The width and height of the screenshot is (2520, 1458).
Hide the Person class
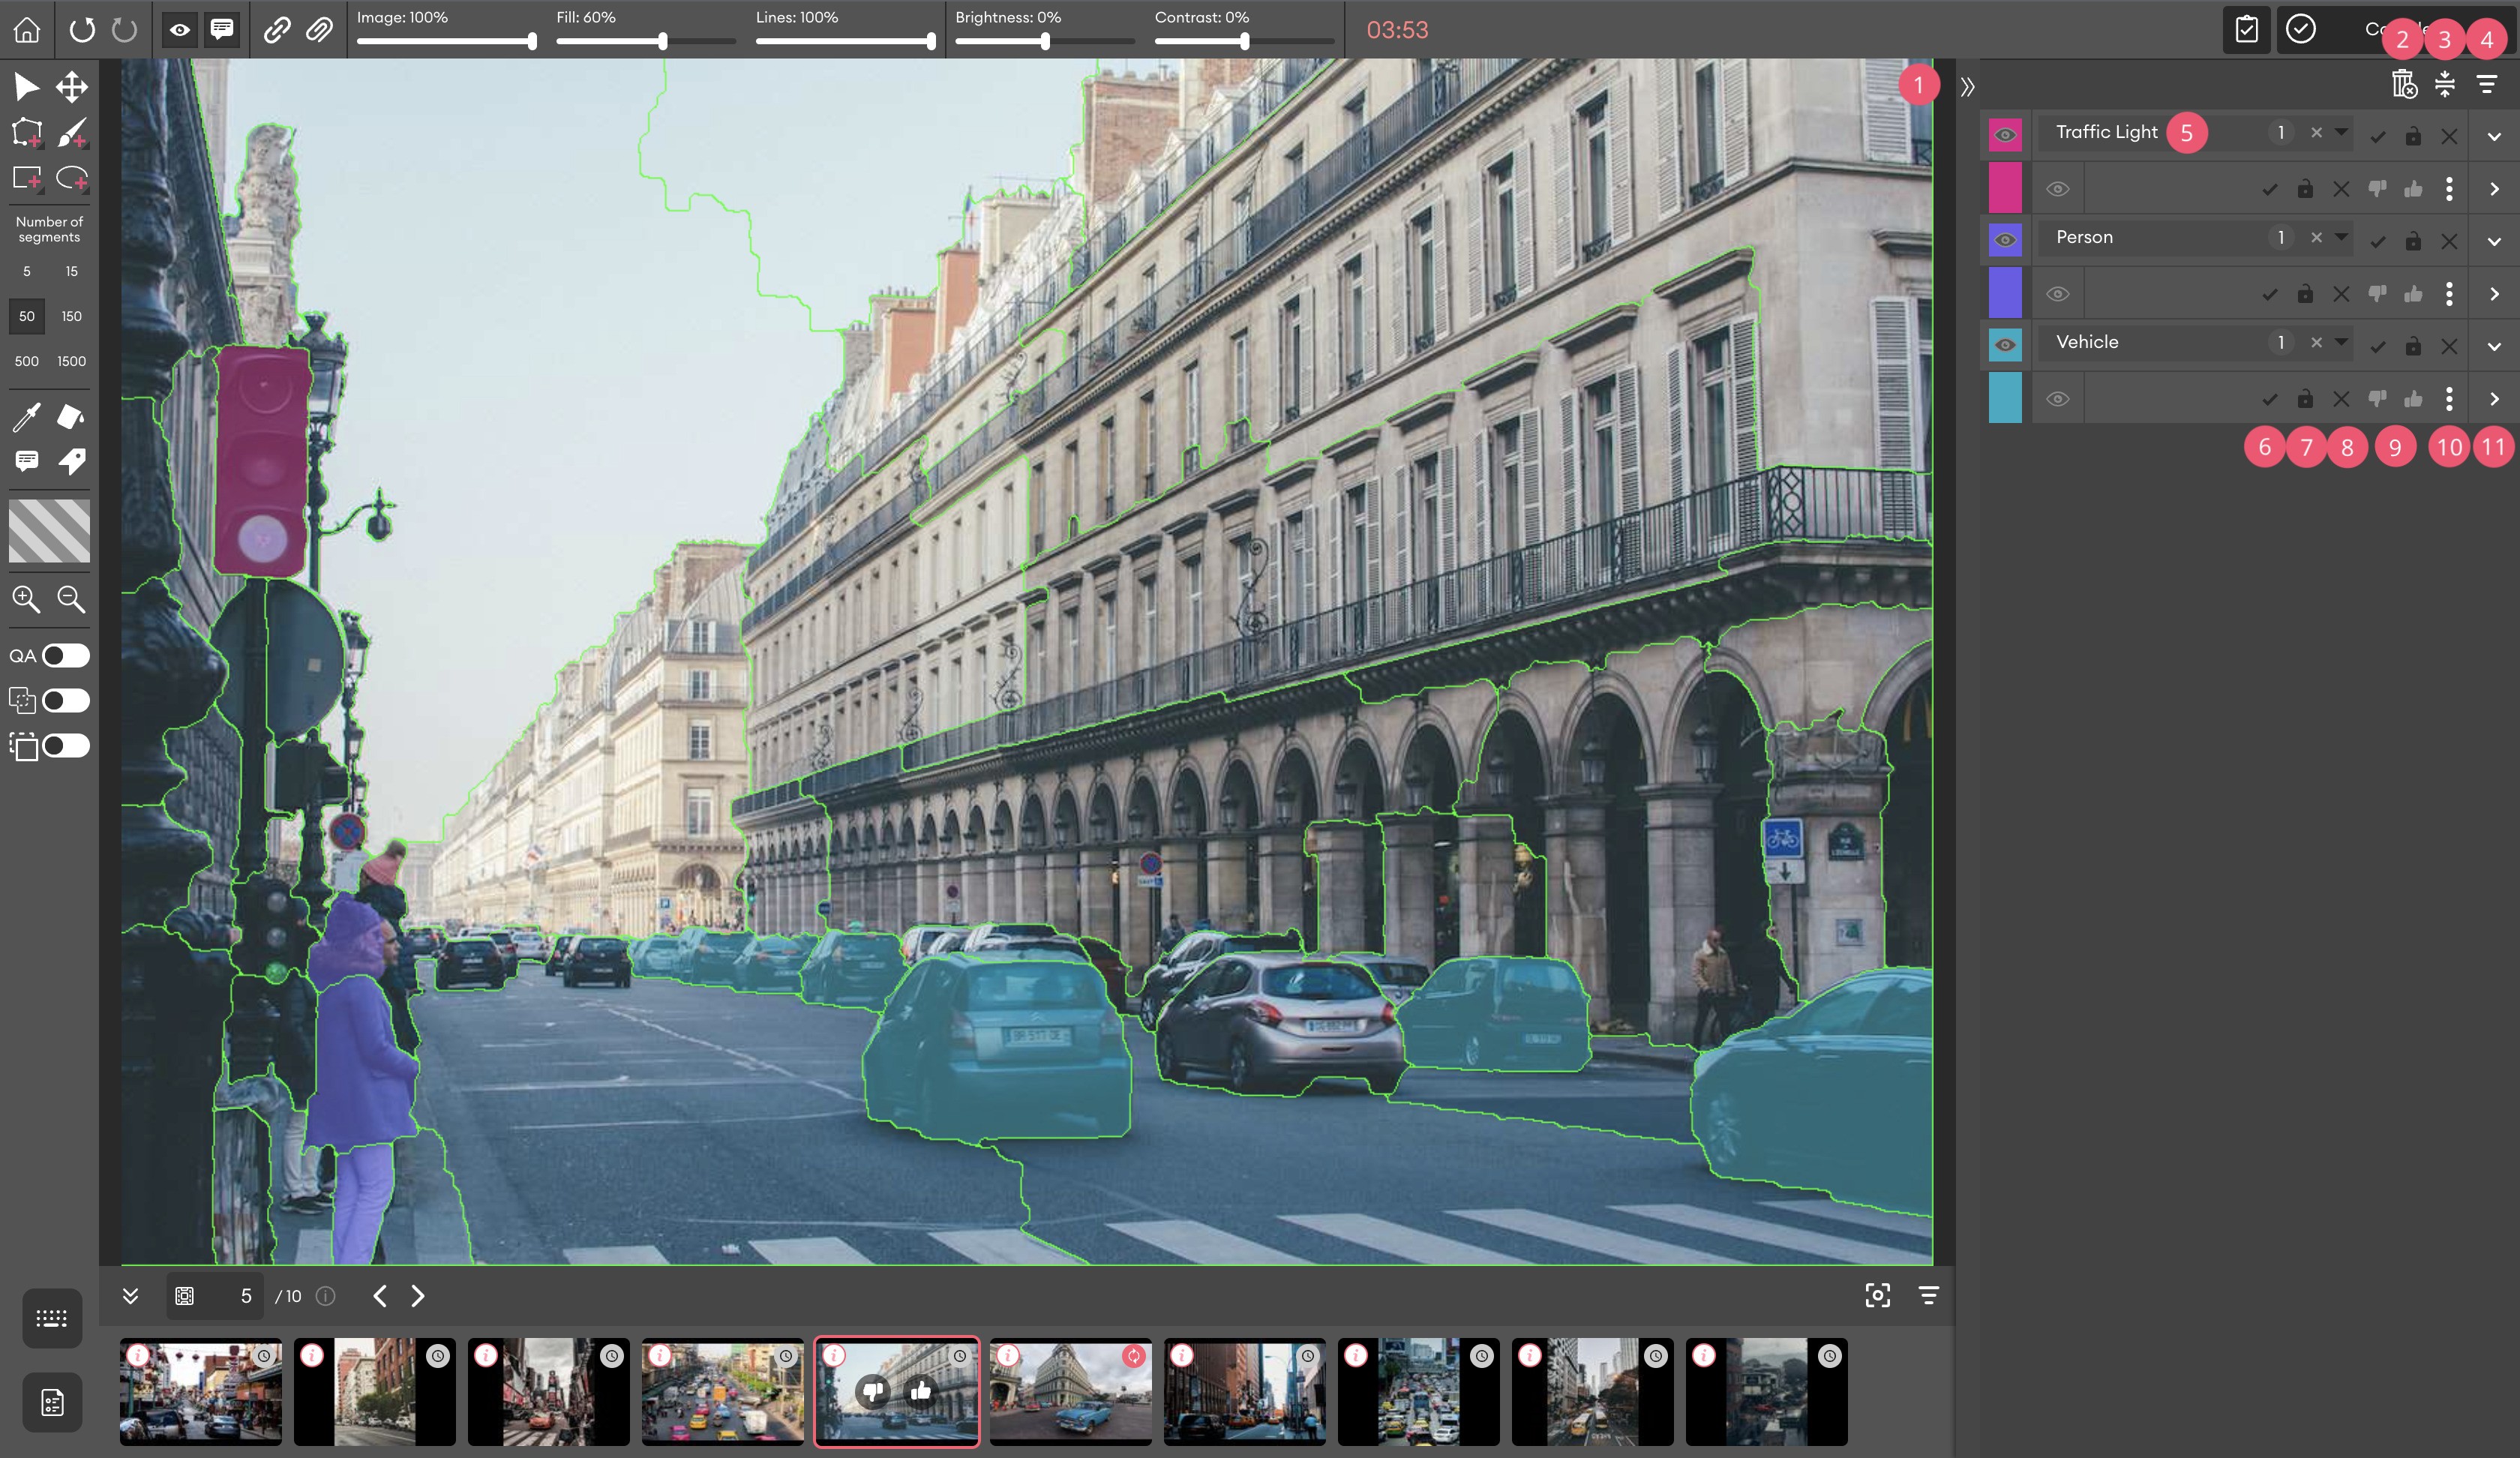click(x=2005, y=239)
